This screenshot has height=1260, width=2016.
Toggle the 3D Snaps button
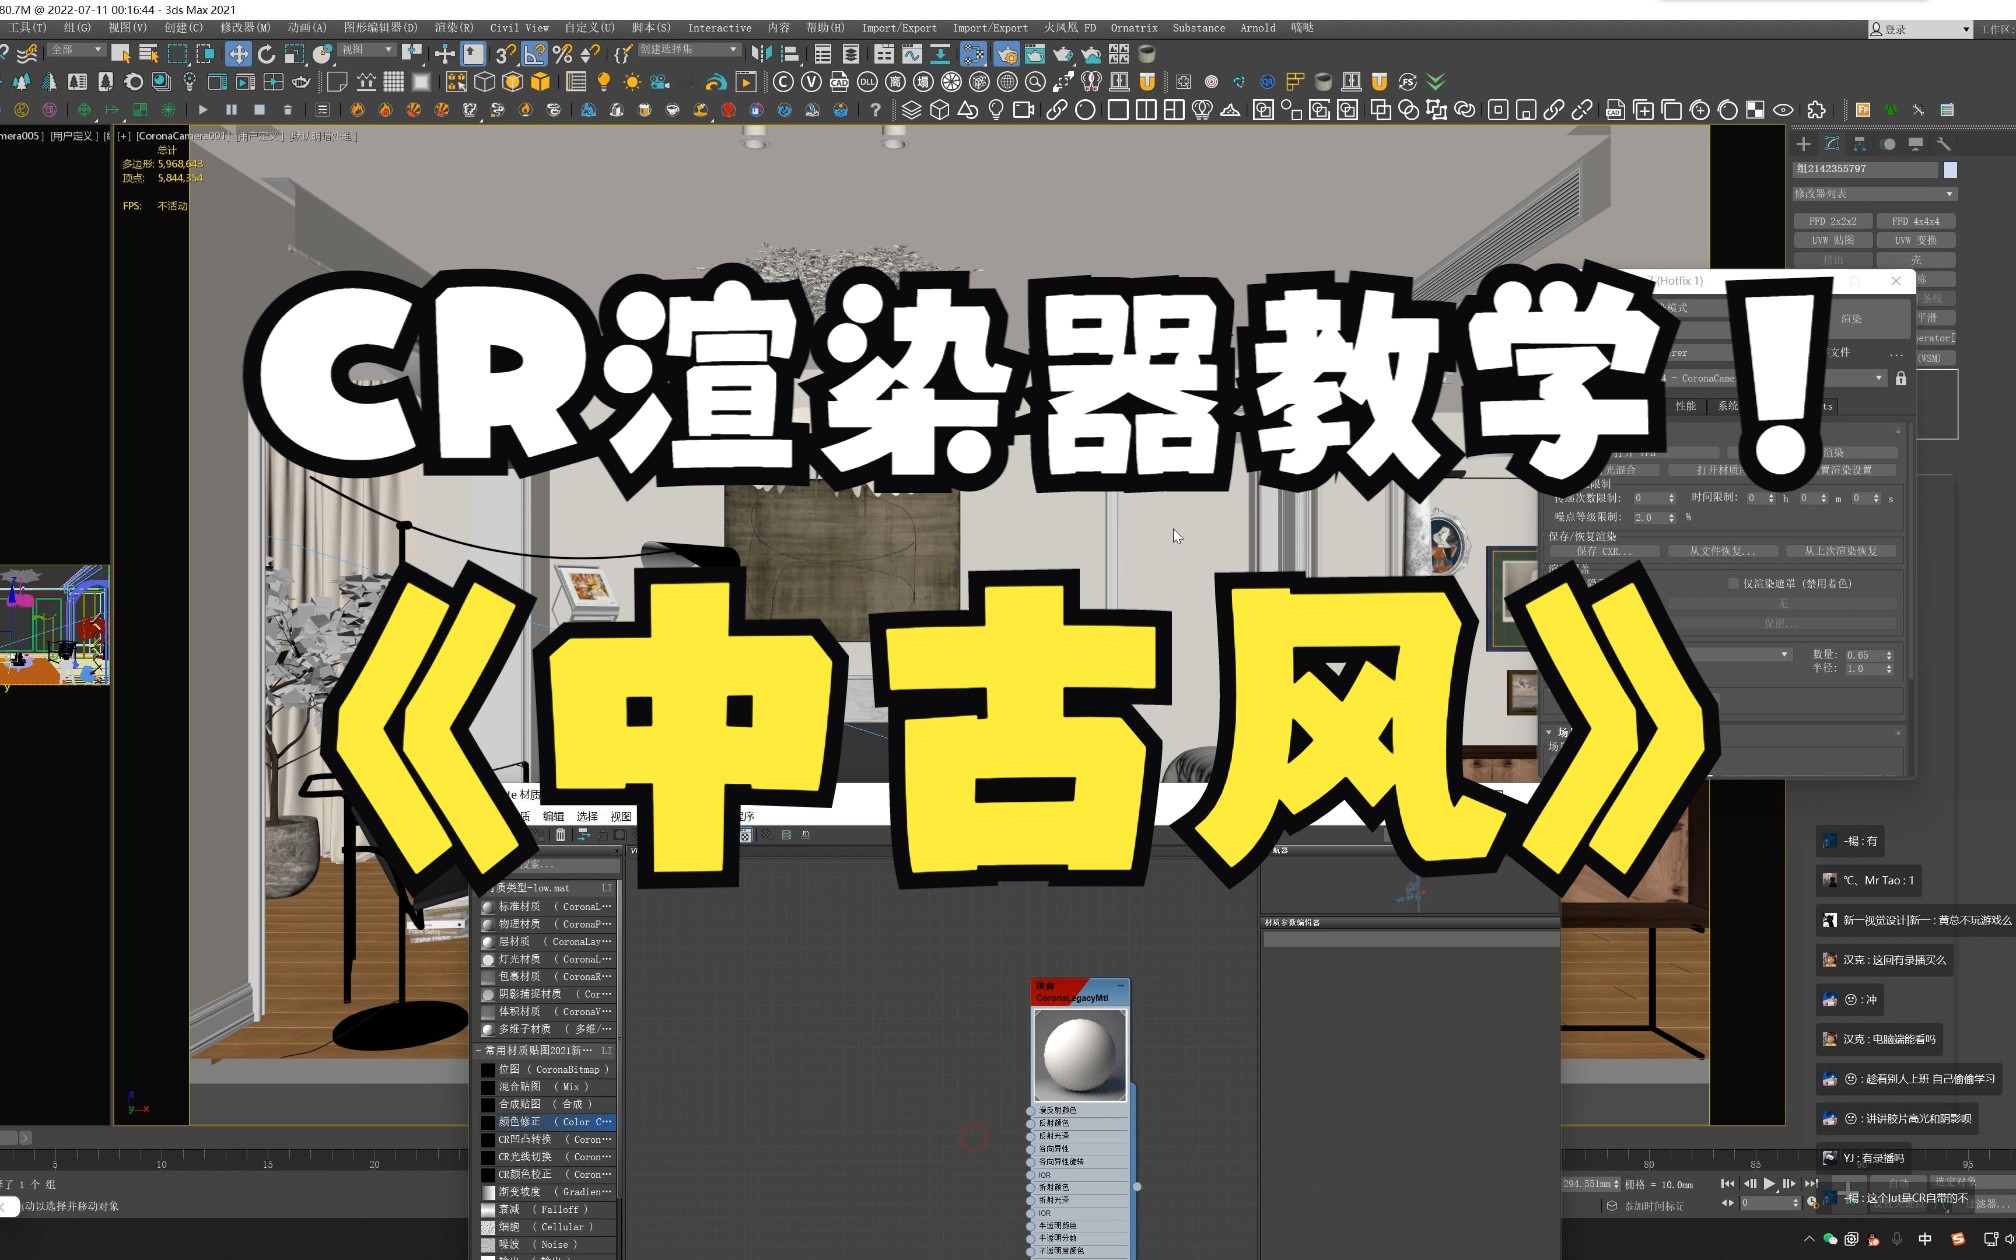click(x=506, y=54)
